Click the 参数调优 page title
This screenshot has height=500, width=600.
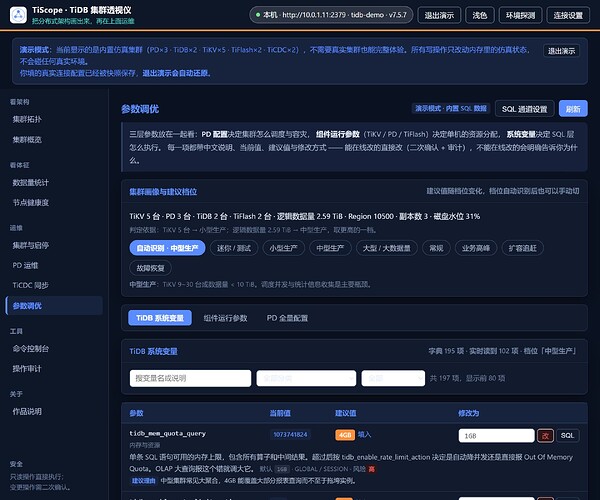click(x=140, y=109)
